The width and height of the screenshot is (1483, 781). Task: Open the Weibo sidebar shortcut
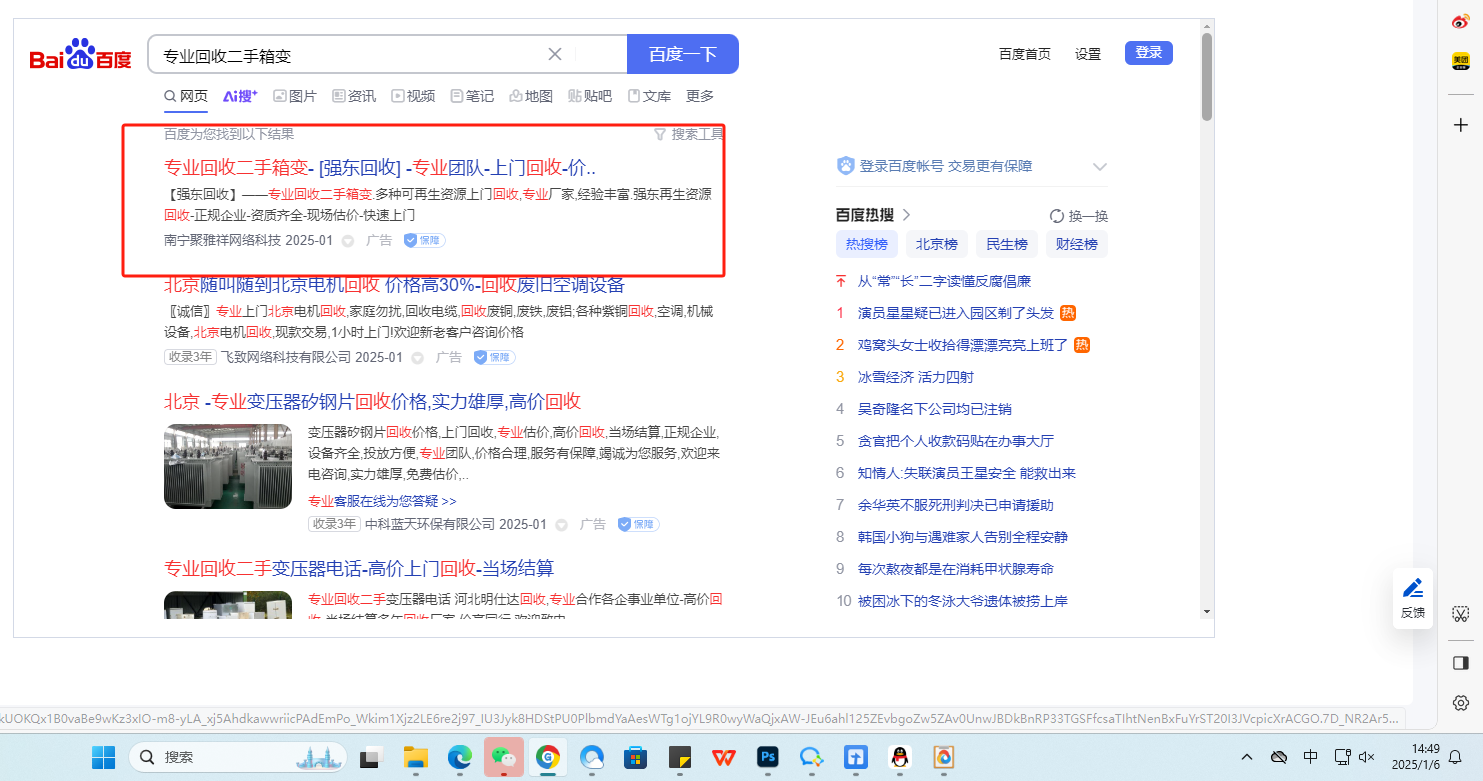[x=1460, y=21]
